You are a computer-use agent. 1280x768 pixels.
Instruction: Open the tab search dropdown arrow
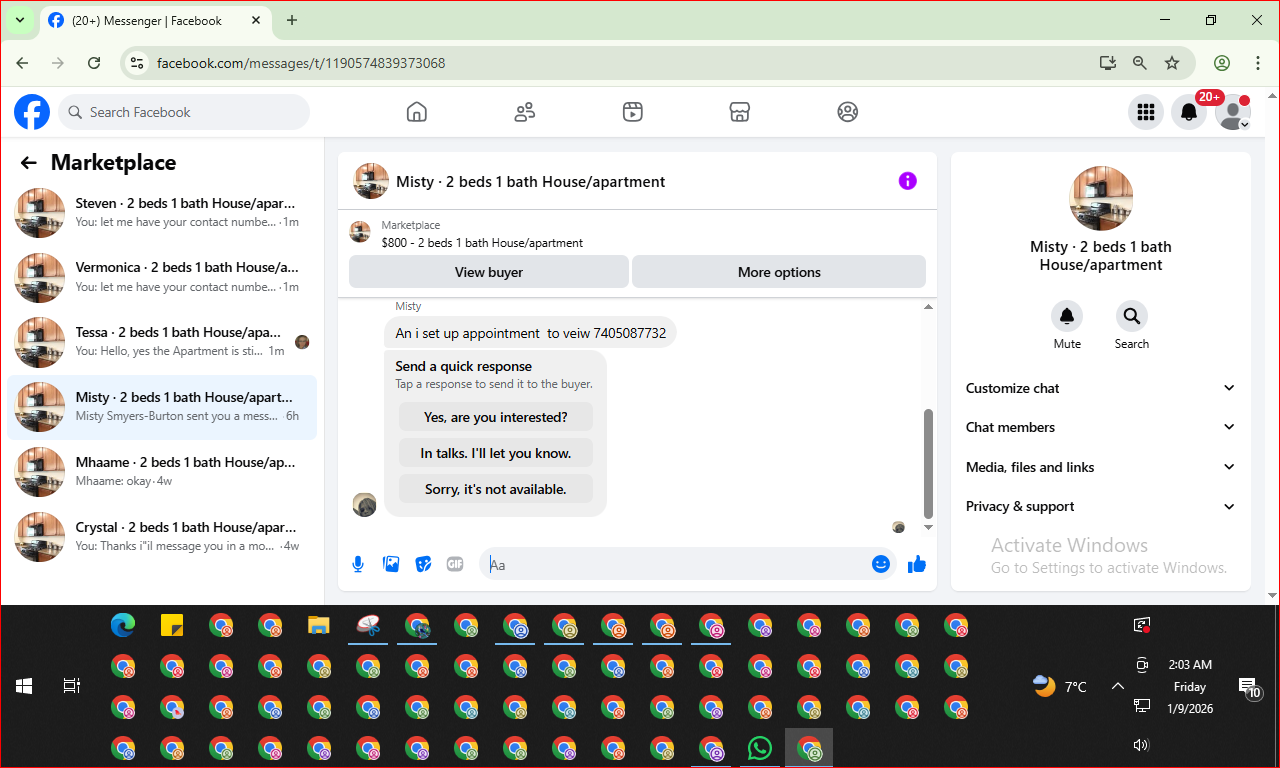19,20
